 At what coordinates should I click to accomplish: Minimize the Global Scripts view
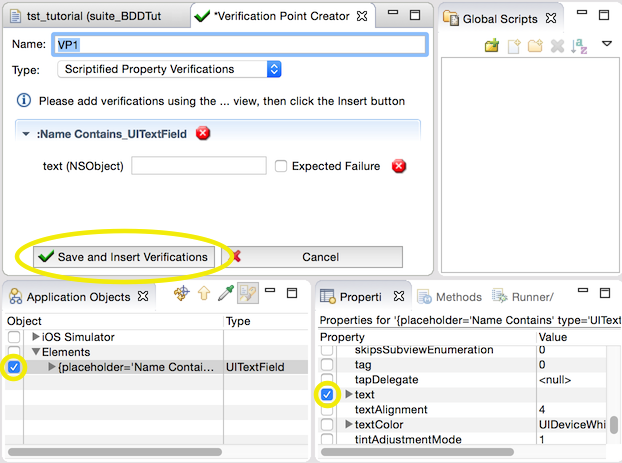[x=582, y=13]
